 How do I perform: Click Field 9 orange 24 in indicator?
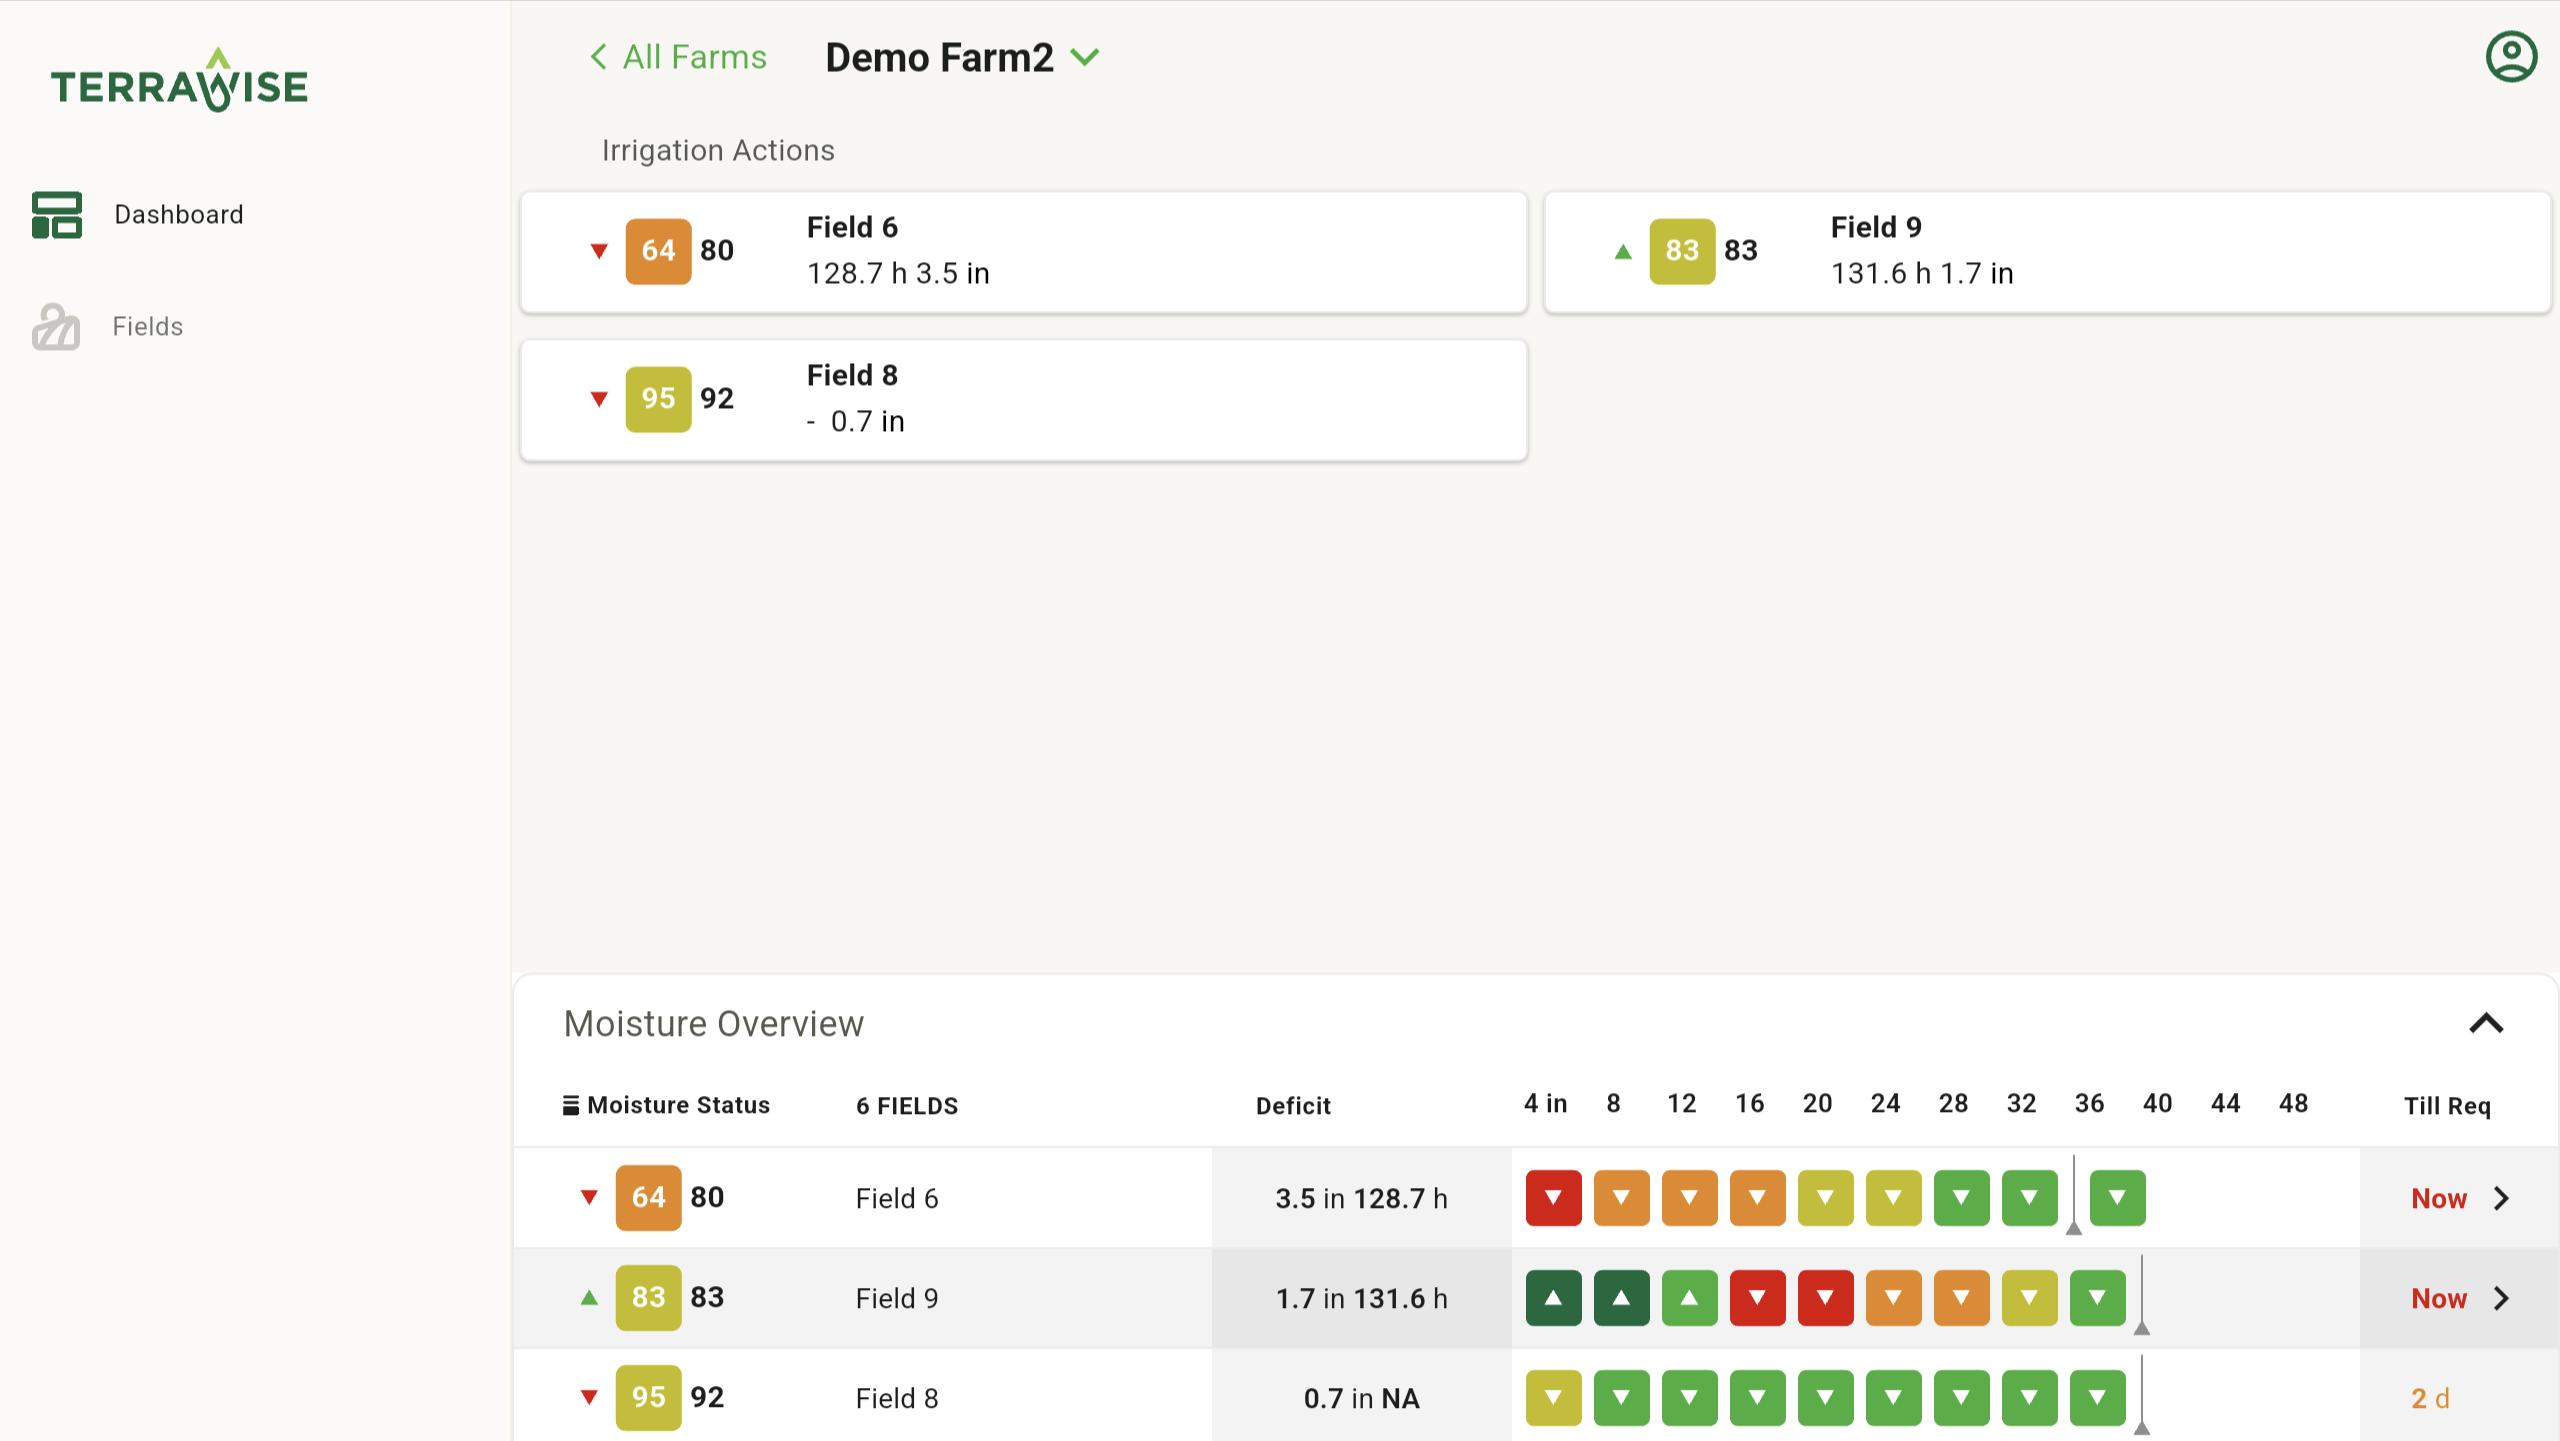[x=1894, y=1298]
